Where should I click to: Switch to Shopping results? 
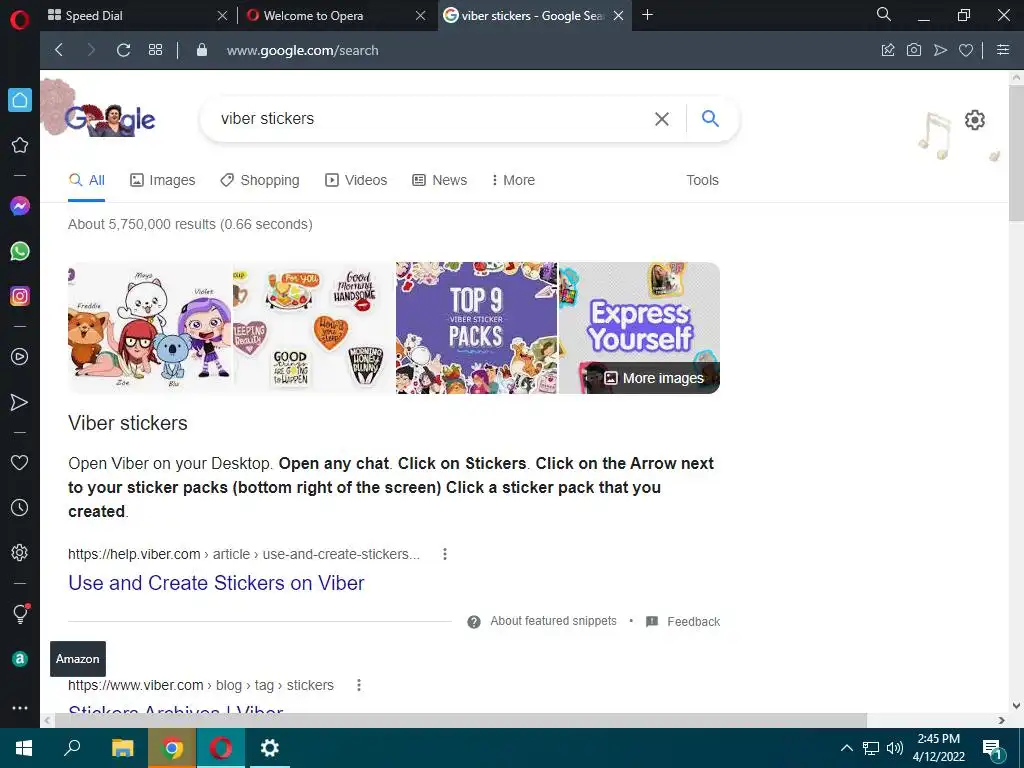pos(260,180)
